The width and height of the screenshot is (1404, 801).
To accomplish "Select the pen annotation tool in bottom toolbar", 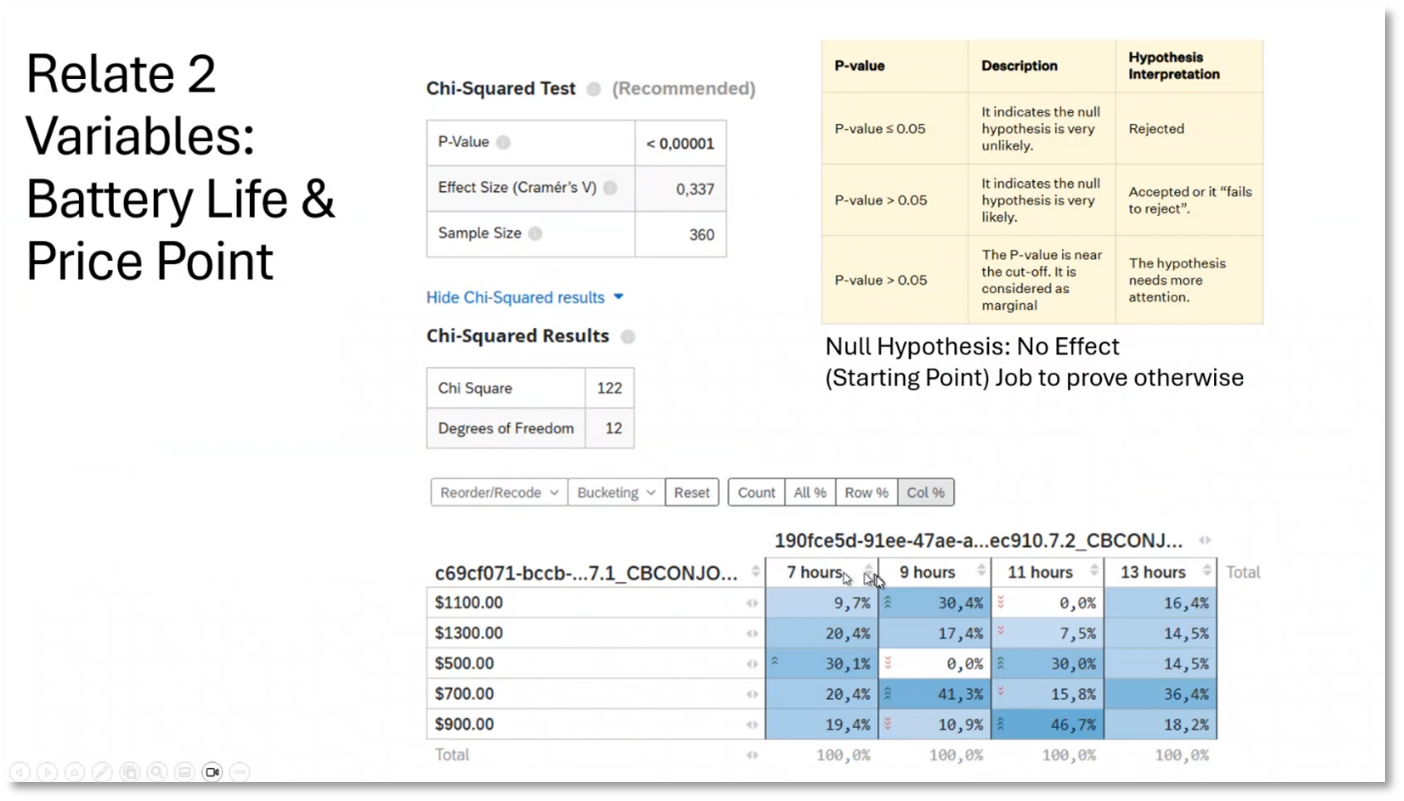I will click(102, 771).
